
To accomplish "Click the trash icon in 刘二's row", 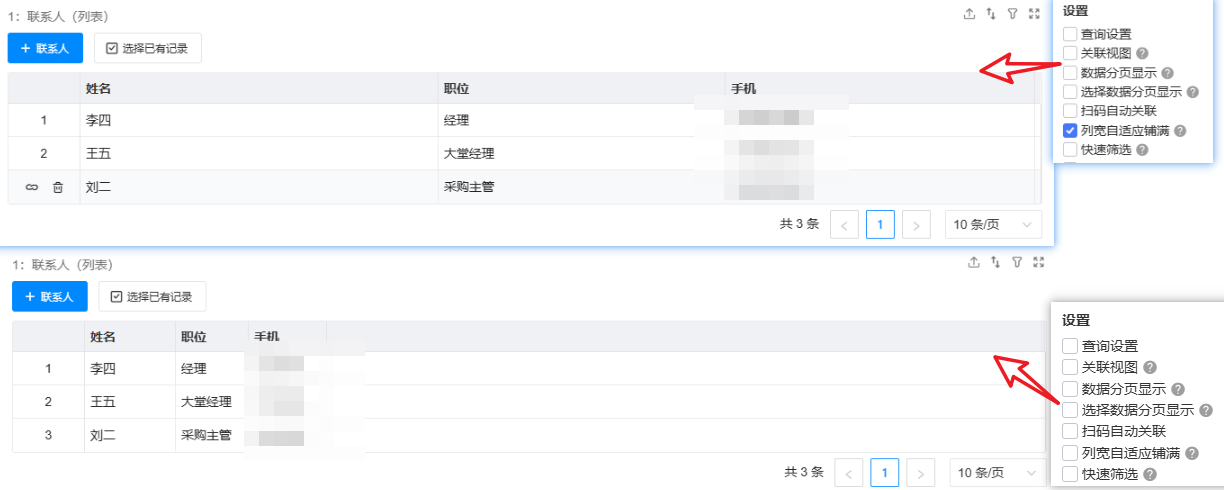I will pyautogui.click(x=58, y=187).
